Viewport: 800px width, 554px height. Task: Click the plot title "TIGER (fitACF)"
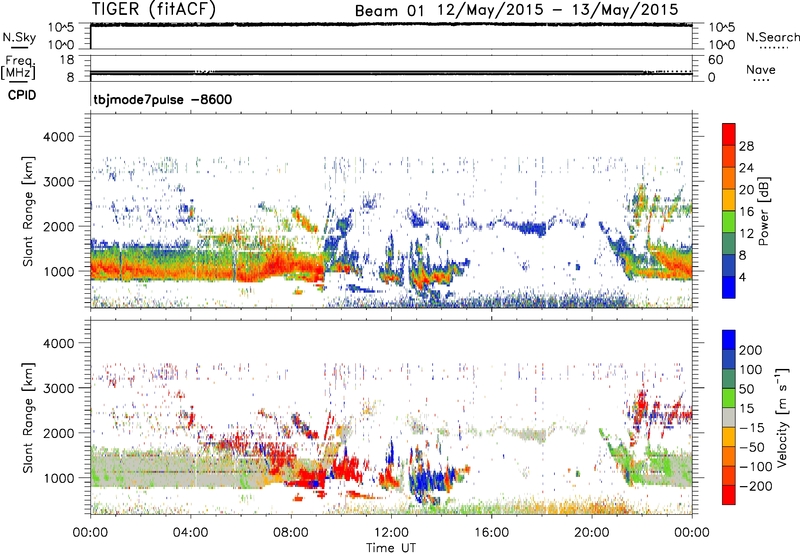[x=154, y=9]
